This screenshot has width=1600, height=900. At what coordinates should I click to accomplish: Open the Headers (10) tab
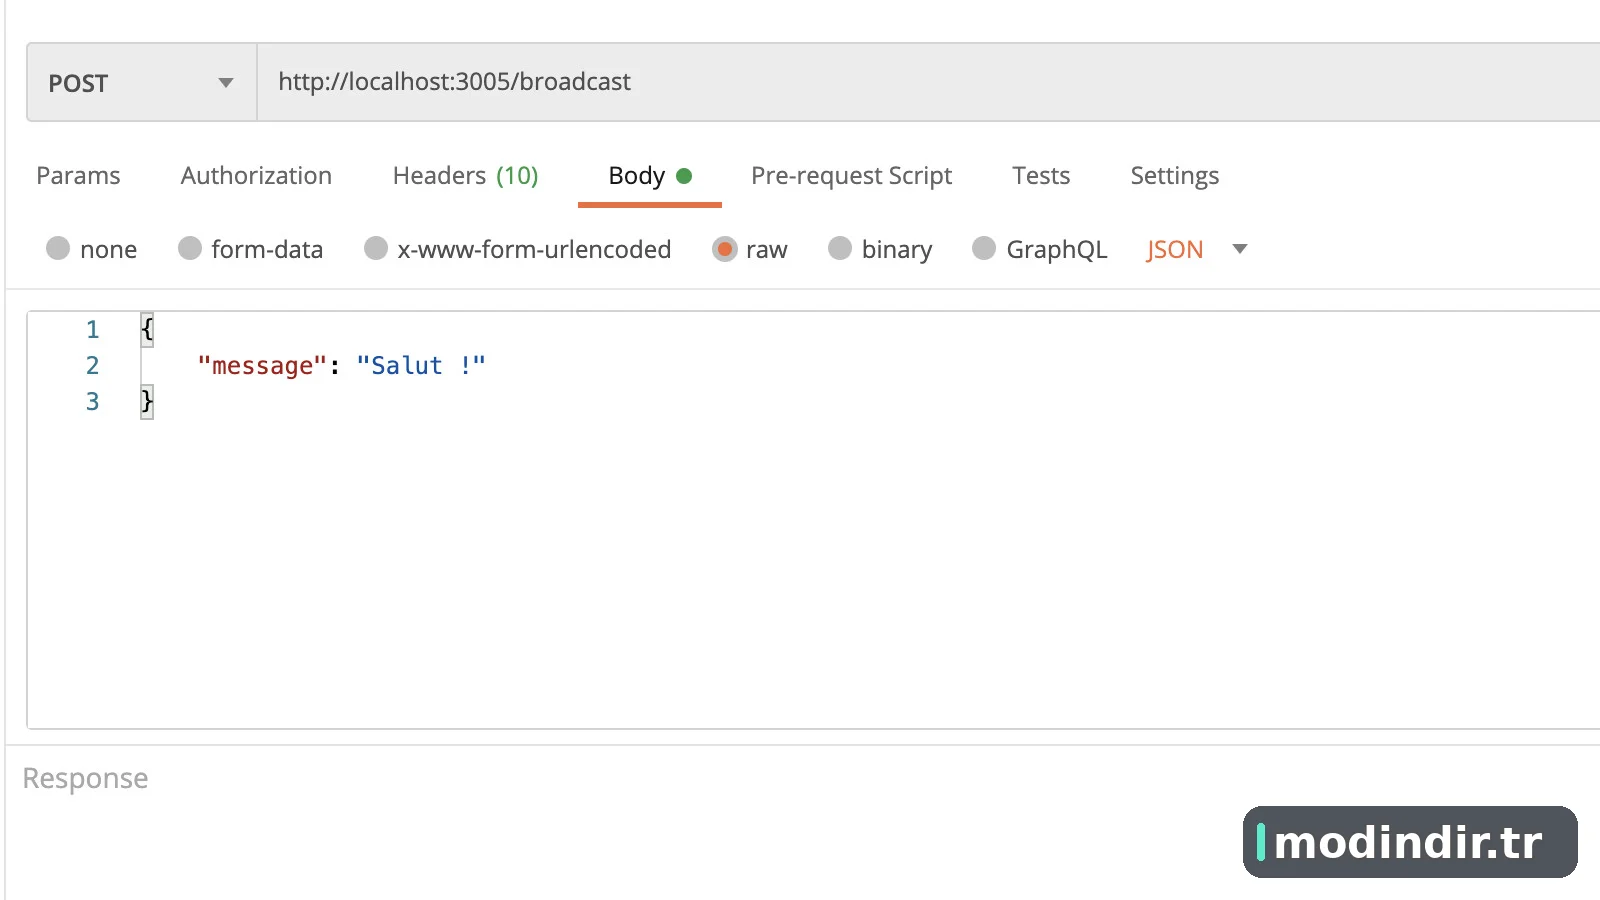tap(465, 176)
